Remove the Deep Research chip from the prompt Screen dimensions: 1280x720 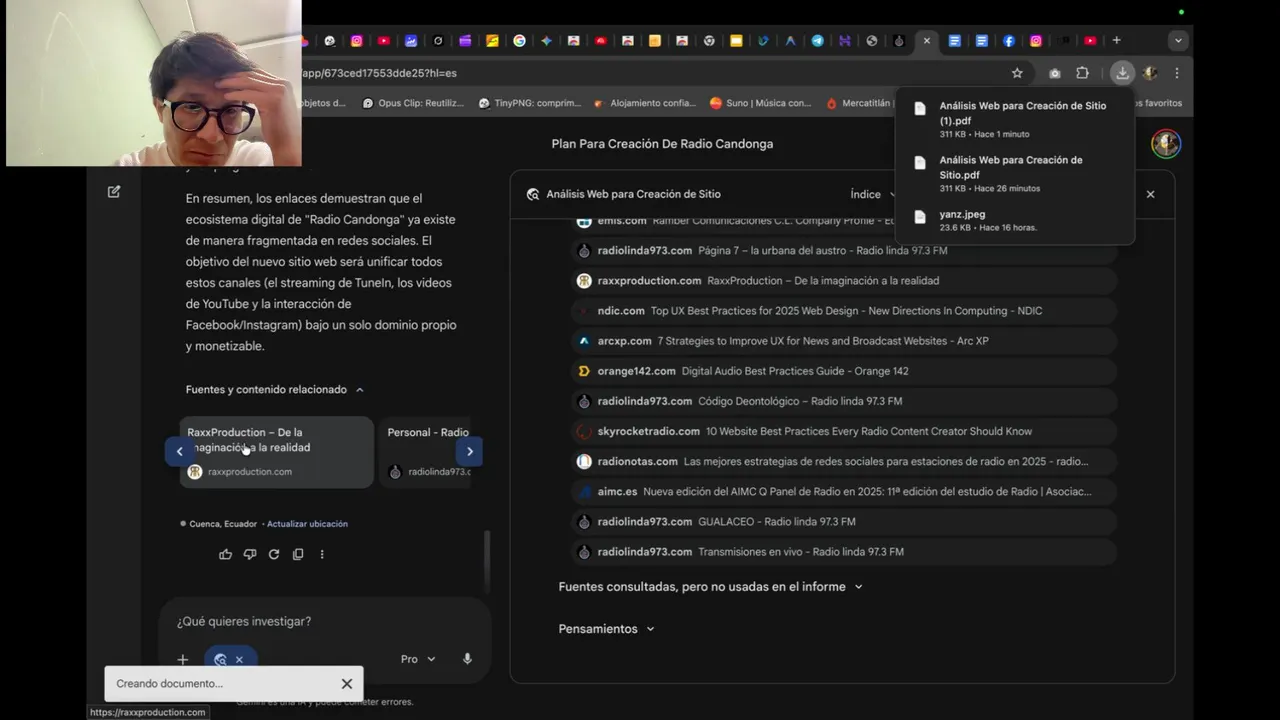click(x=239, y=659)
